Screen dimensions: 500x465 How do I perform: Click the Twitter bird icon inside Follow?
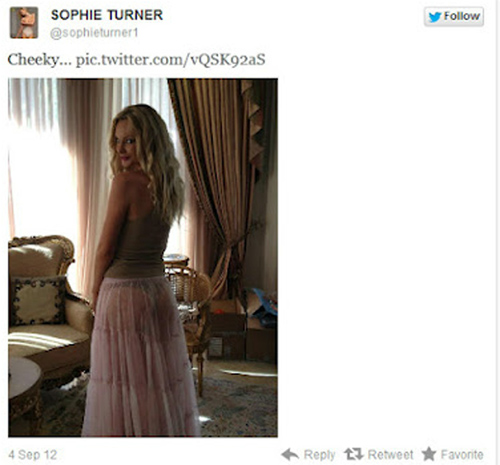coord(435,17)
